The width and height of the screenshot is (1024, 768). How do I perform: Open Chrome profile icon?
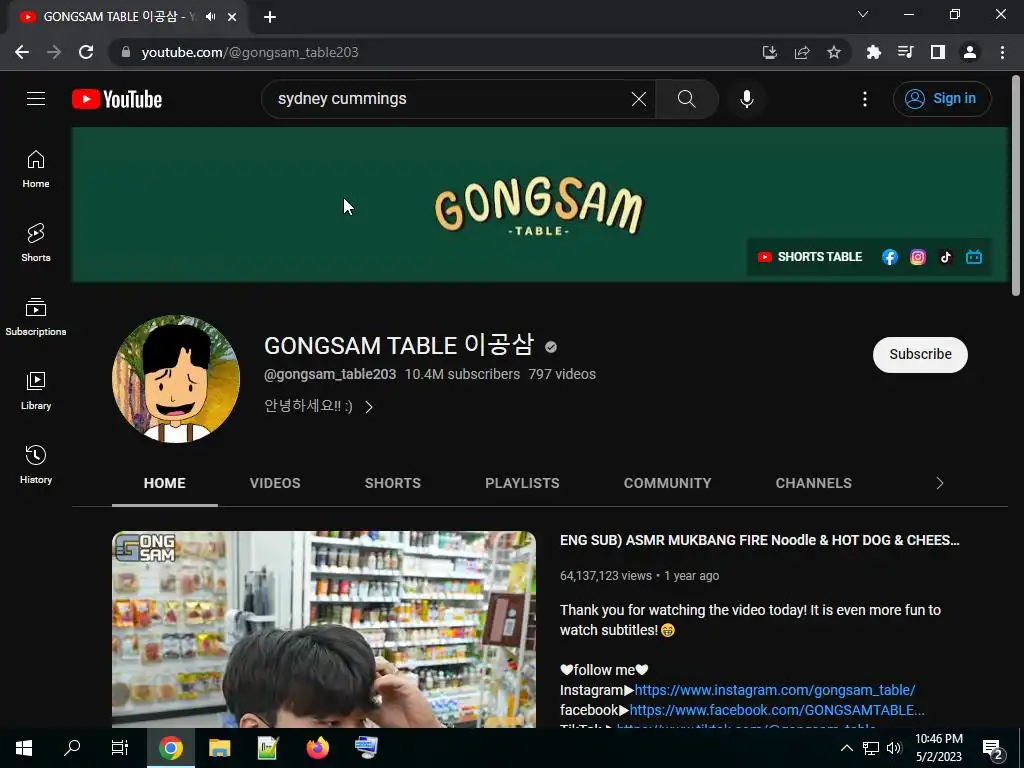pyautogui.click(x=970, y=52)
